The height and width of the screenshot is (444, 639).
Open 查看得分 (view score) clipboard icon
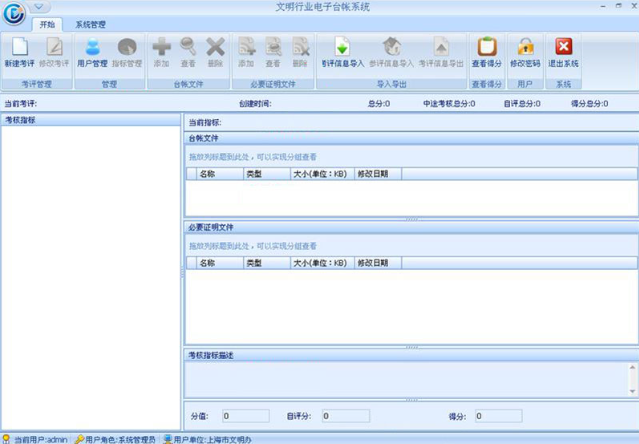click(x=486, y=49)
